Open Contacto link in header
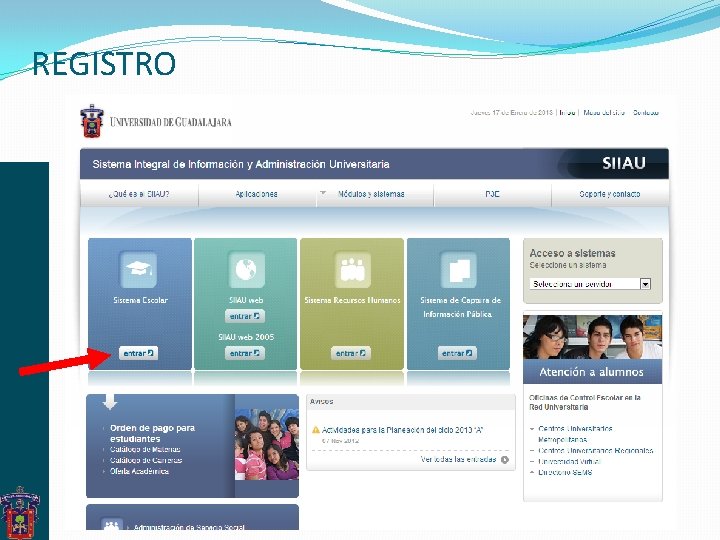720x540 pixels. click(x=646, y=112)
